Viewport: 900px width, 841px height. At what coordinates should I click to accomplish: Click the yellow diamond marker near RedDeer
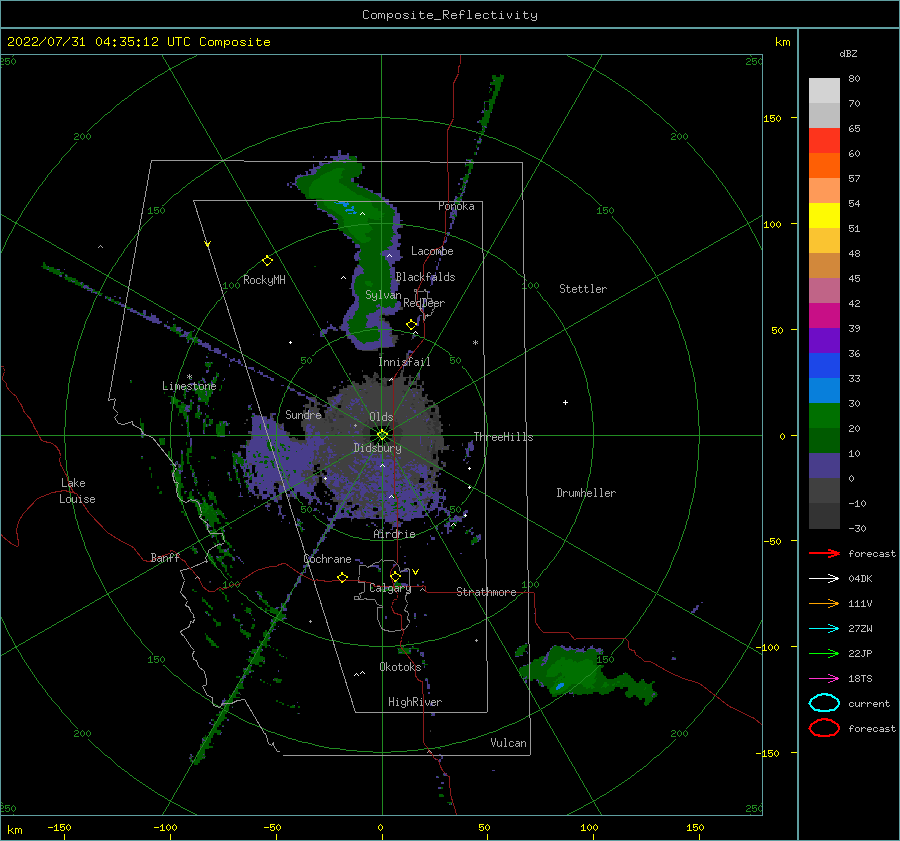(411, 325)
